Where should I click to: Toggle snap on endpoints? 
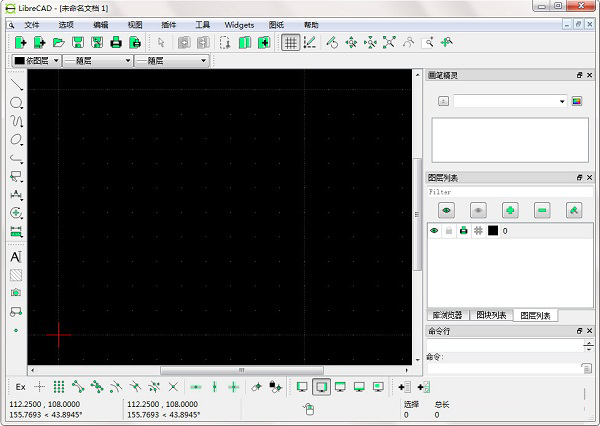pos(78,387)
